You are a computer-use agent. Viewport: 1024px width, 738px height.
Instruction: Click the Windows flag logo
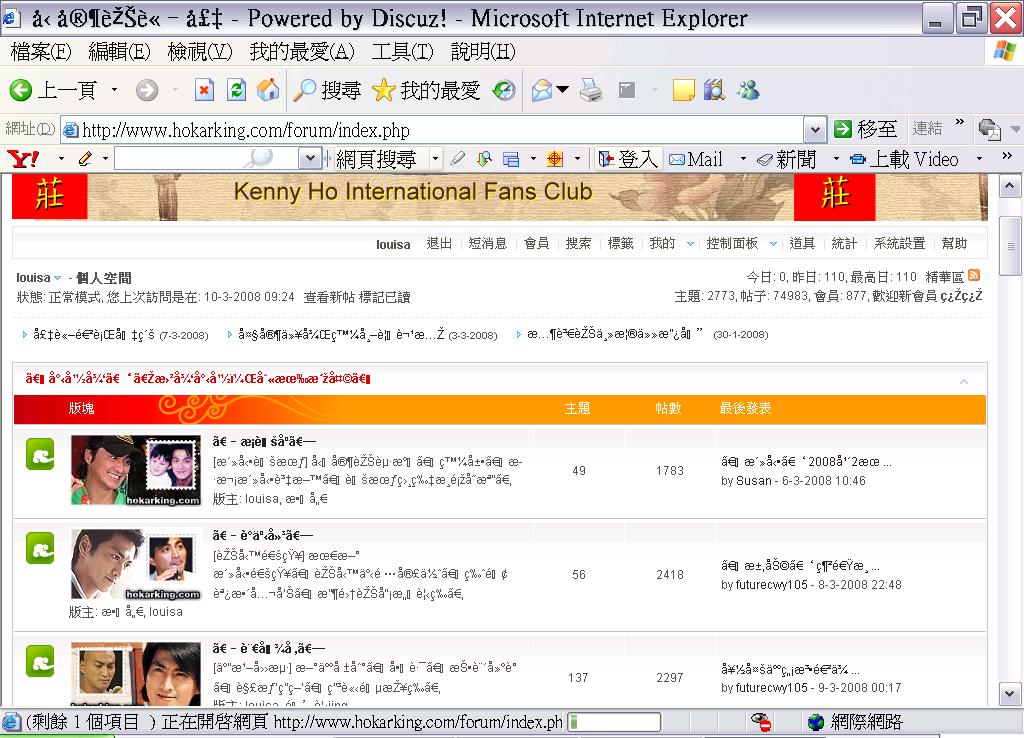point(1004,51)
